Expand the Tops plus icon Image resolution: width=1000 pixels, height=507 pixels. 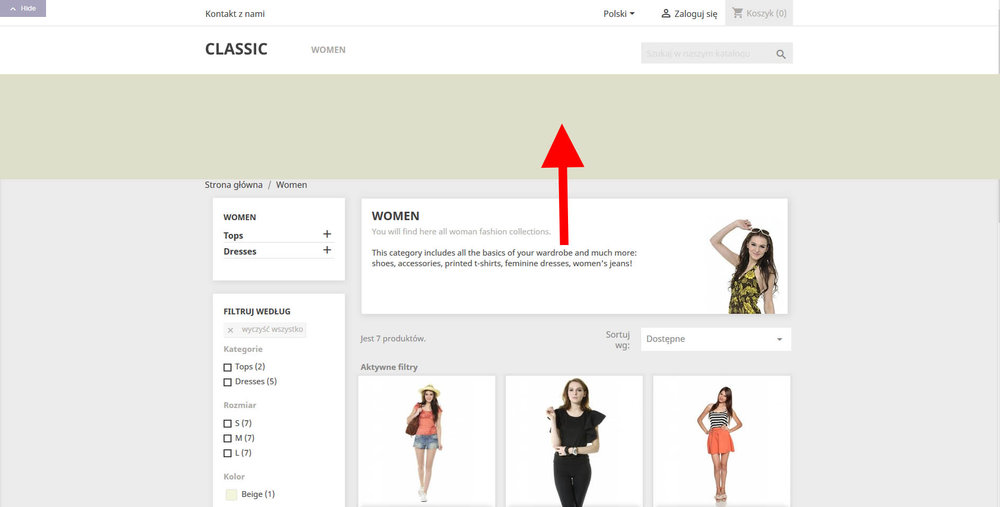[327, 234]
